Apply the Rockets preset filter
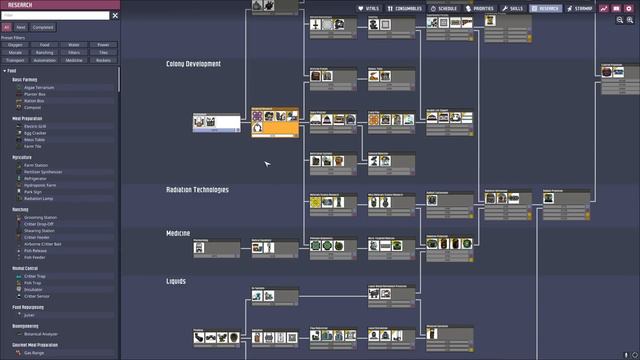 pos(103,60)
